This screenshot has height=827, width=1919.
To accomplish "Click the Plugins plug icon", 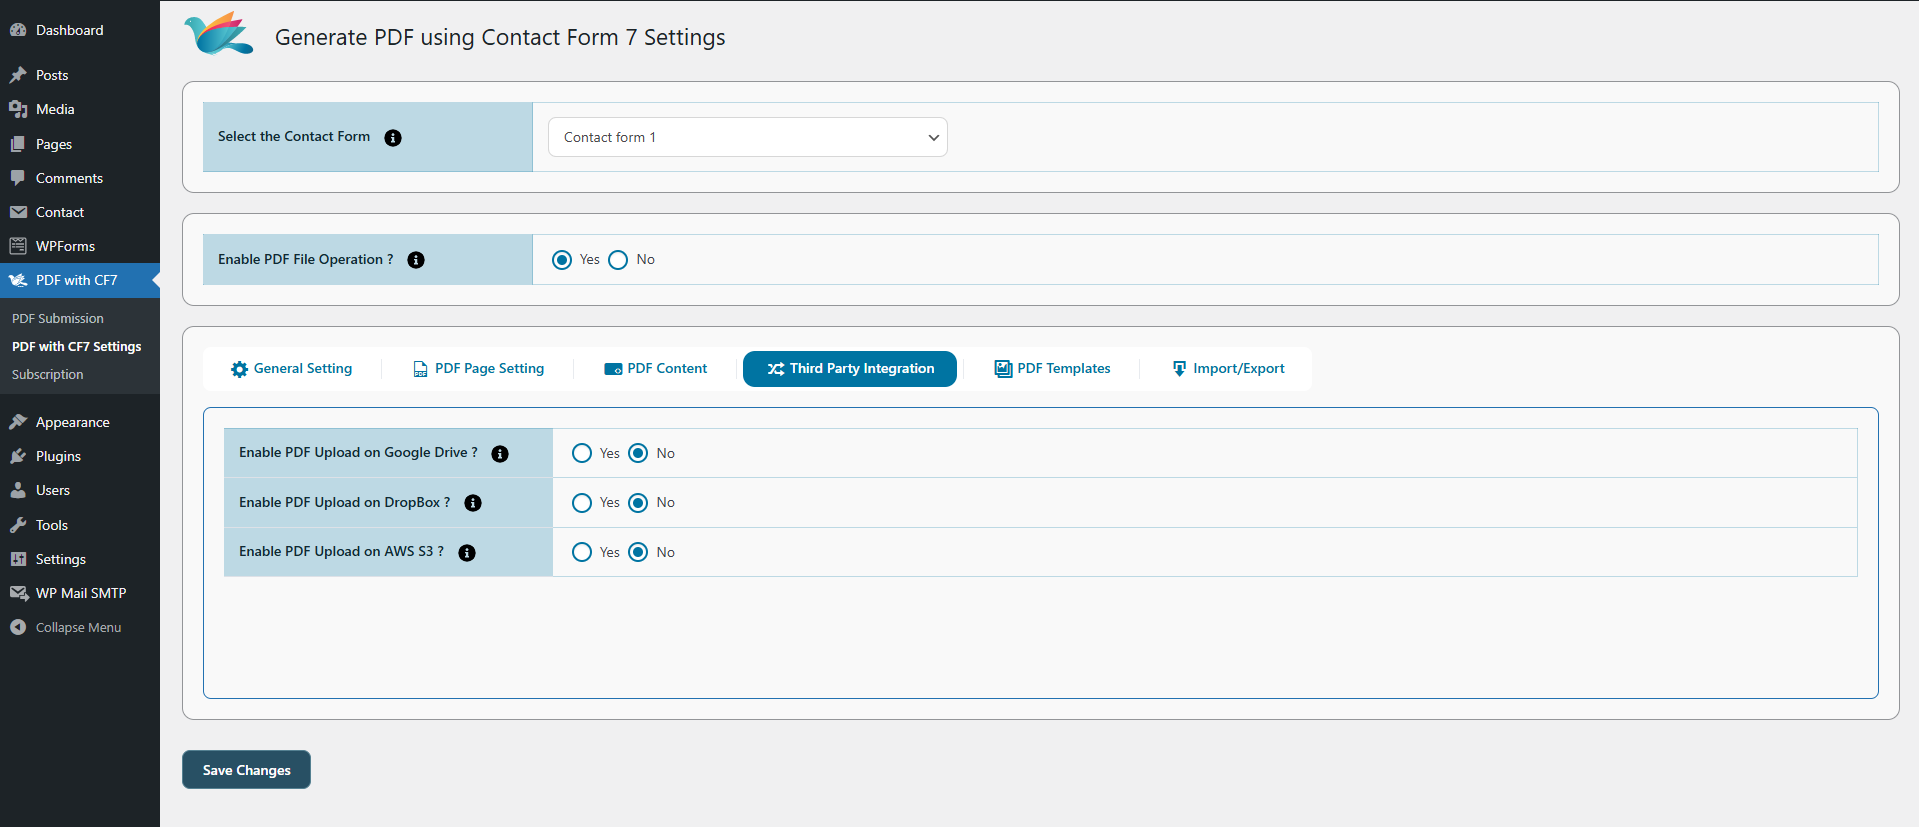I will pyautogui.click(x=18, y=456).
